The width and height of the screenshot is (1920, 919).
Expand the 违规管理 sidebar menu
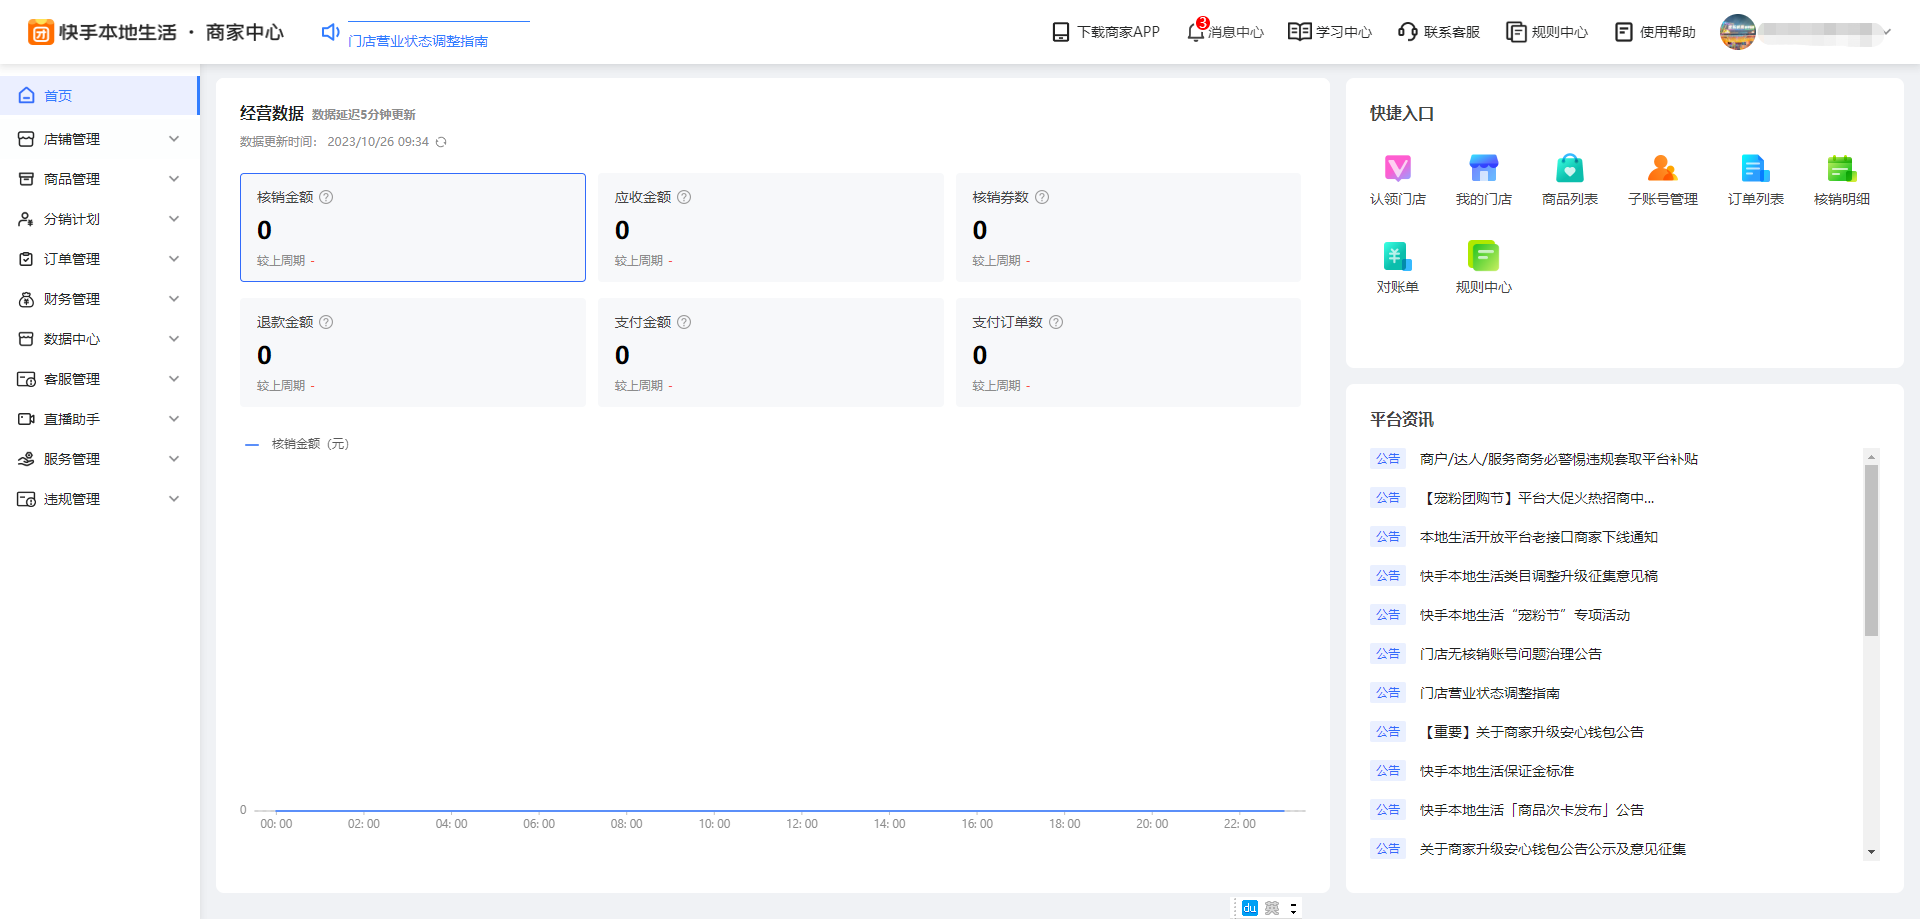pos(99,499)
